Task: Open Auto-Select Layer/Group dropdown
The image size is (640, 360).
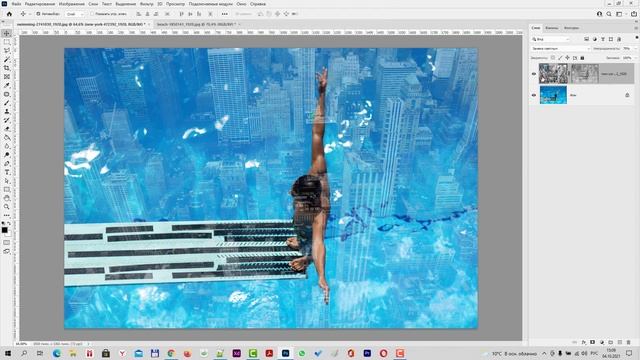Action: (75, 14)
